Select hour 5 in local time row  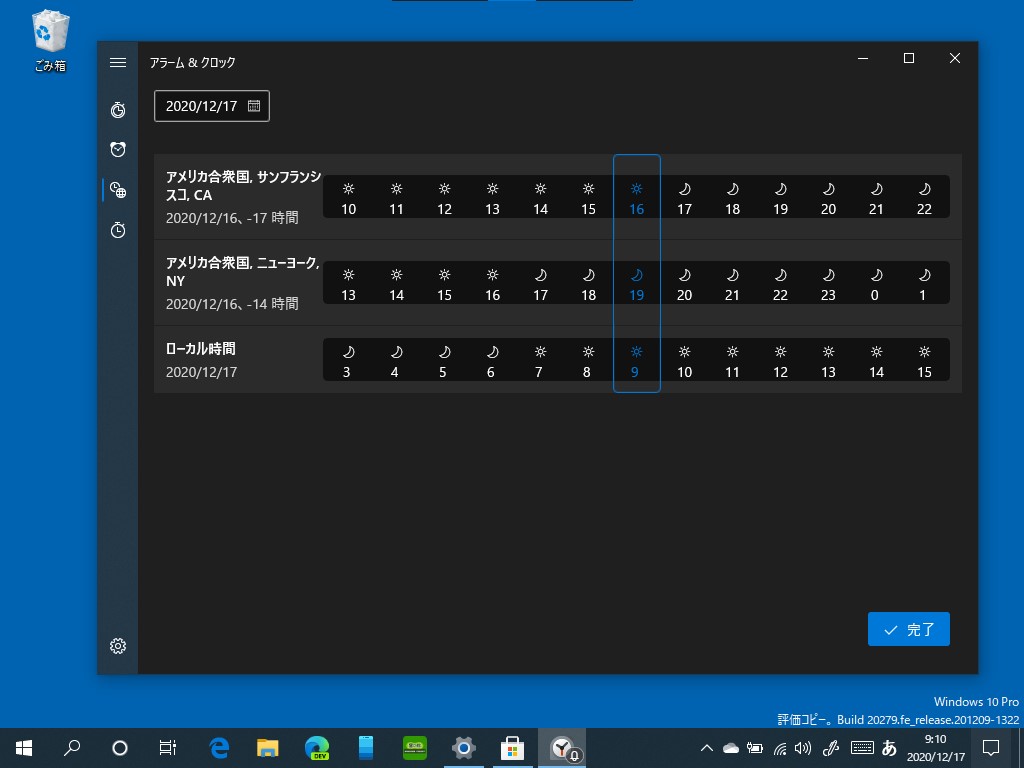click(443, 362)
